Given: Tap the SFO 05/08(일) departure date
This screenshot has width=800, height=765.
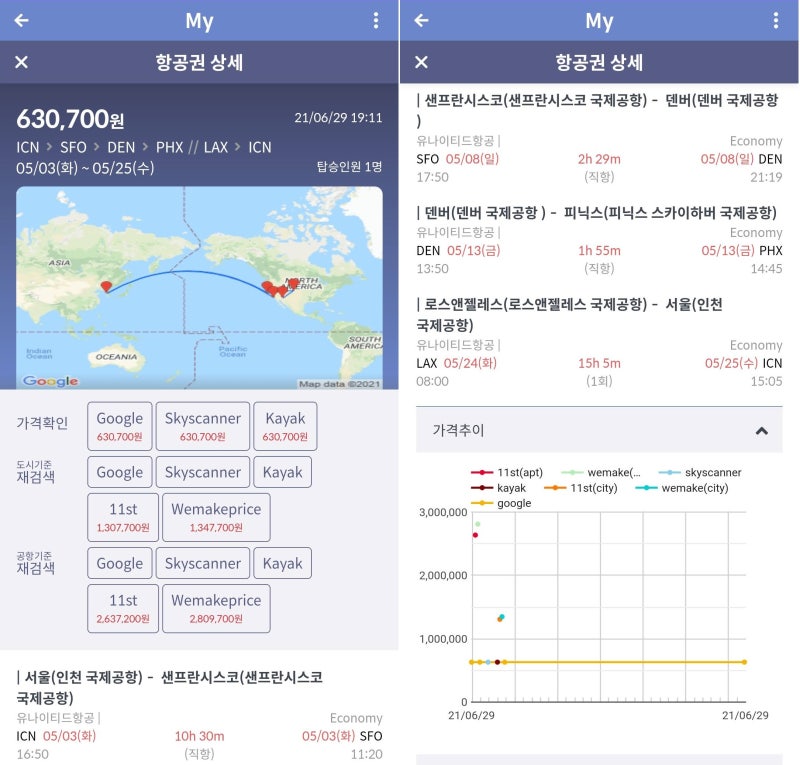Looking at the screenshot, I should (458, 159).
